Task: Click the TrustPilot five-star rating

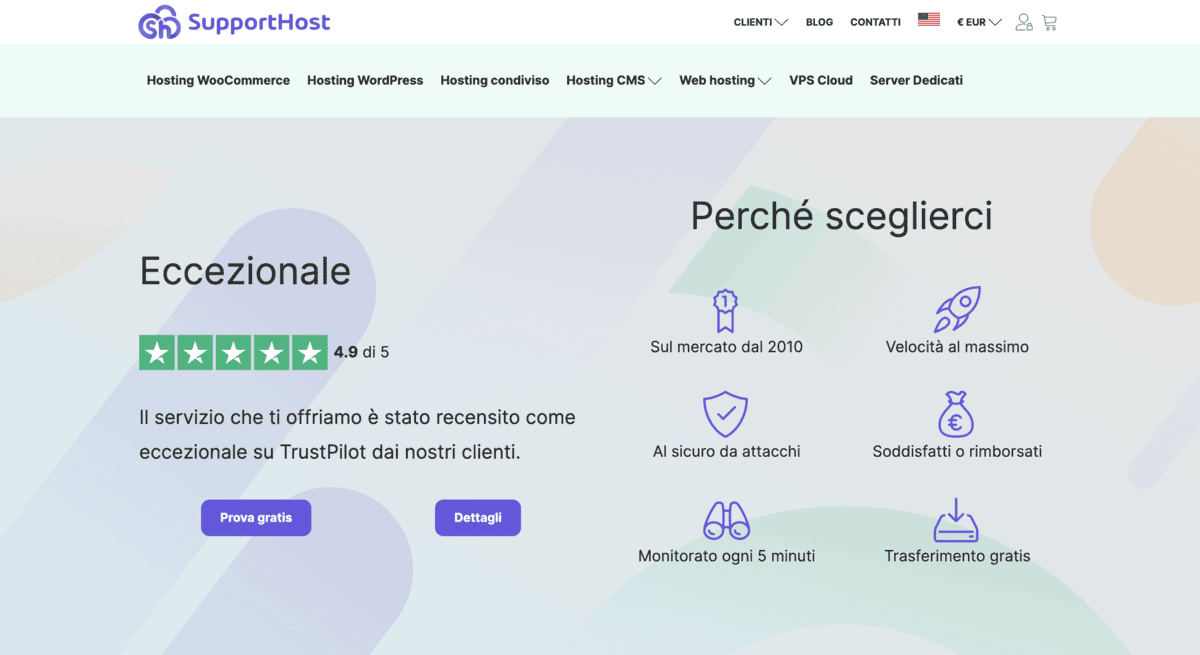Action: tap(233, 353)
